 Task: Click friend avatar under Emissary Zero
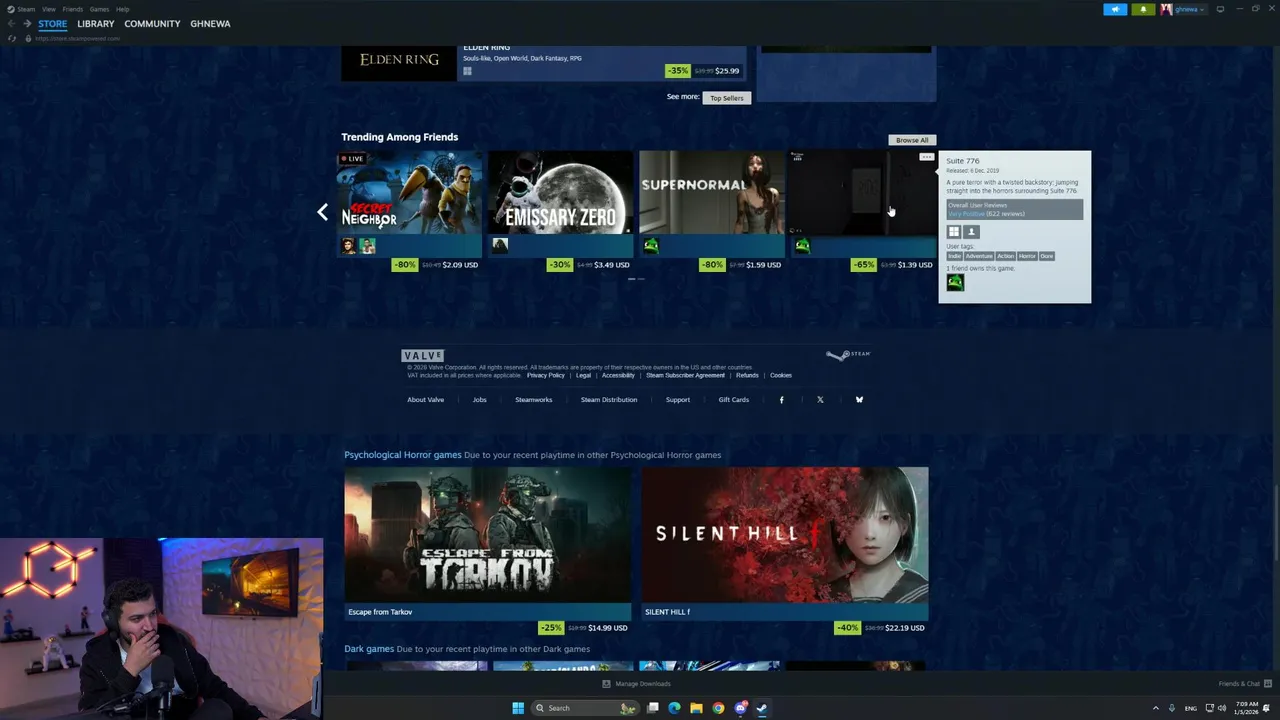500,245
